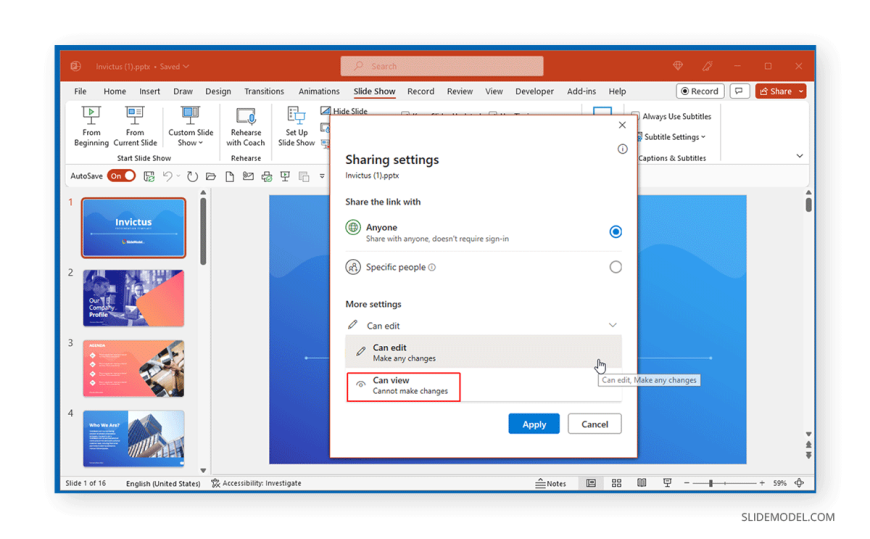The image size is (870, 539).
Task: Open Rehearse with Coach
Action: point(245,126)
